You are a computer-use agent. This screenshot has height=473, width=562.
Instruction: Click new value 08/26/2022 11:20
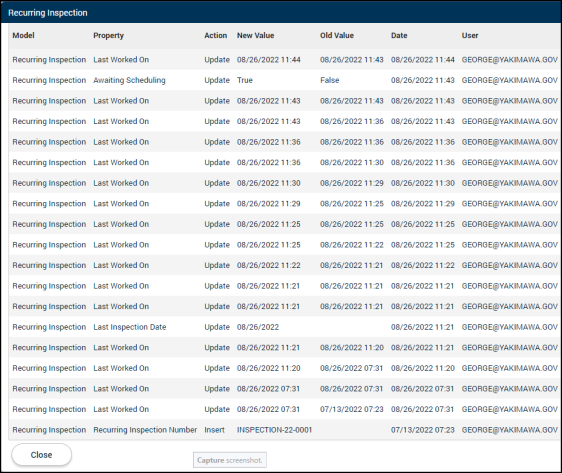coord(269,368)
